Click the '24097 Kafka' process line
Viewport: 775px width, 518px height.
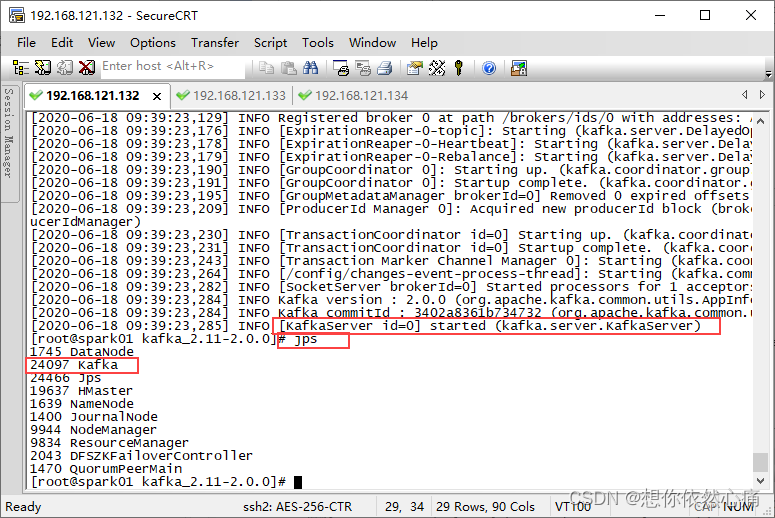(74, 365)
